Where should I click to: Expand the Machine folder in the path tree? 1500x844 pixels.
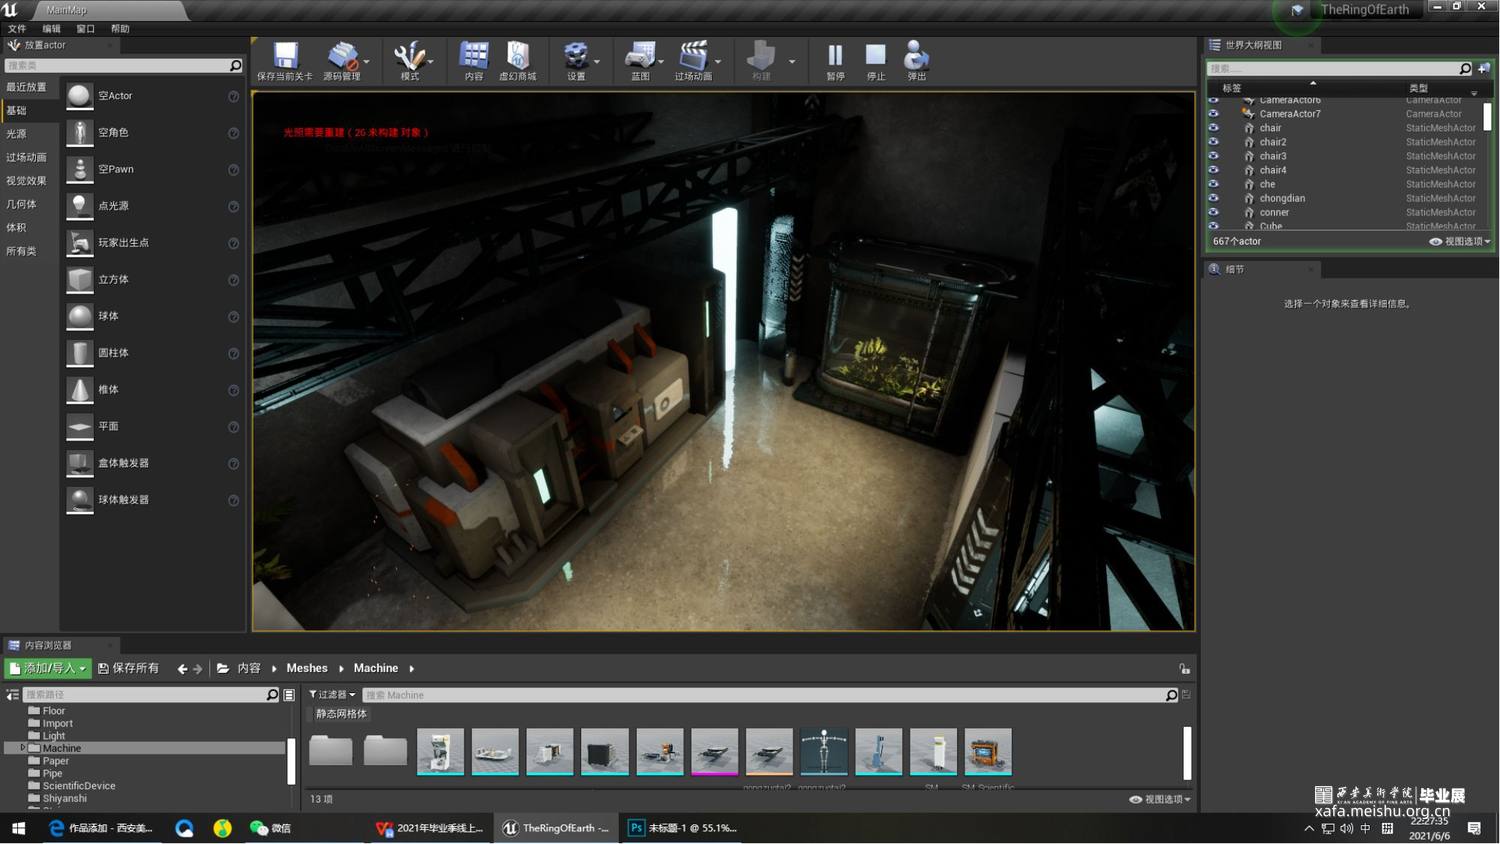click(x=23, y=748)
